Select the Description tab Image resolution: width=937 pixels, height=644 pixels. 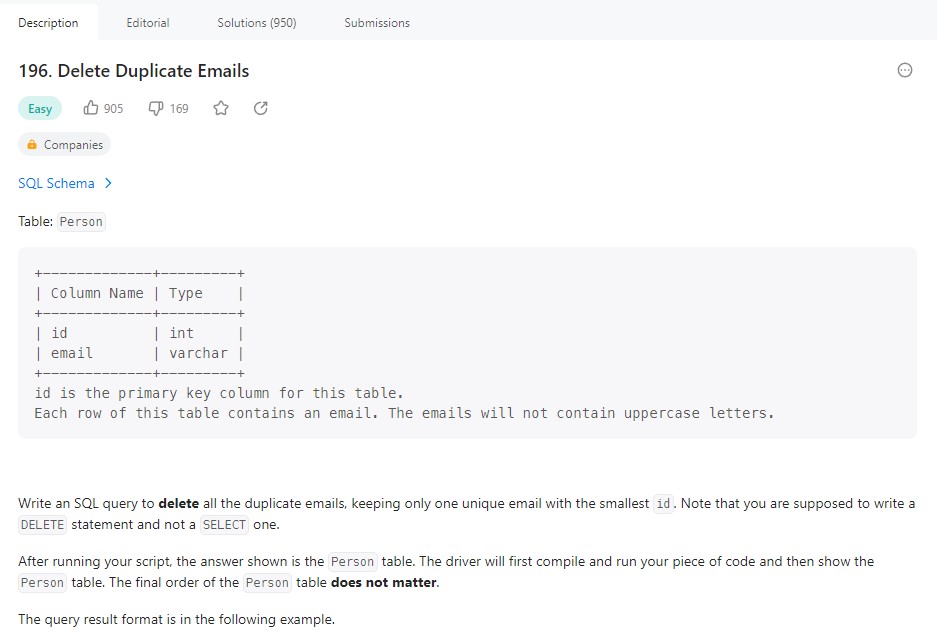point(48,22)
